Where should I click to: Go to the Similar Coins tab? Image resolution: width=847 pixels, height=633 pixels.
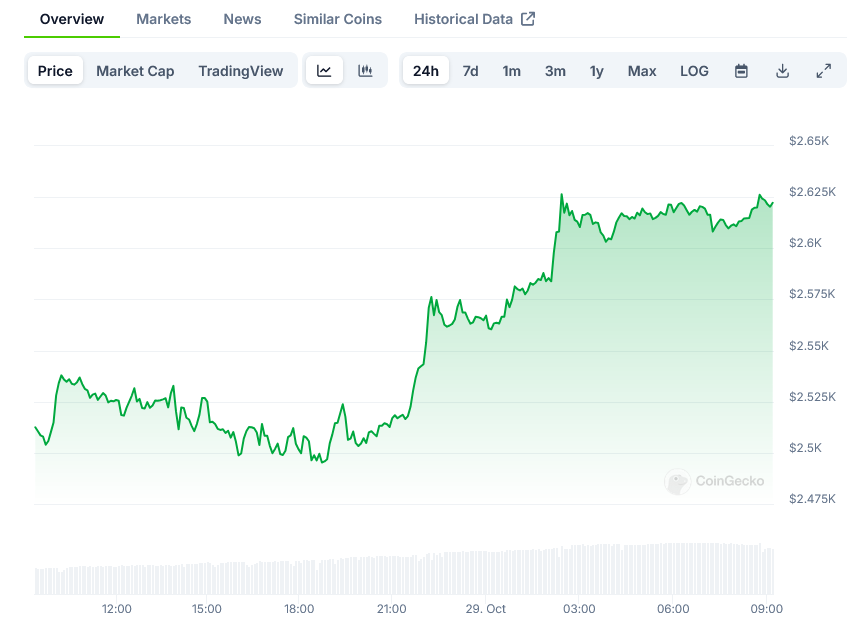[x=338, y=19]
